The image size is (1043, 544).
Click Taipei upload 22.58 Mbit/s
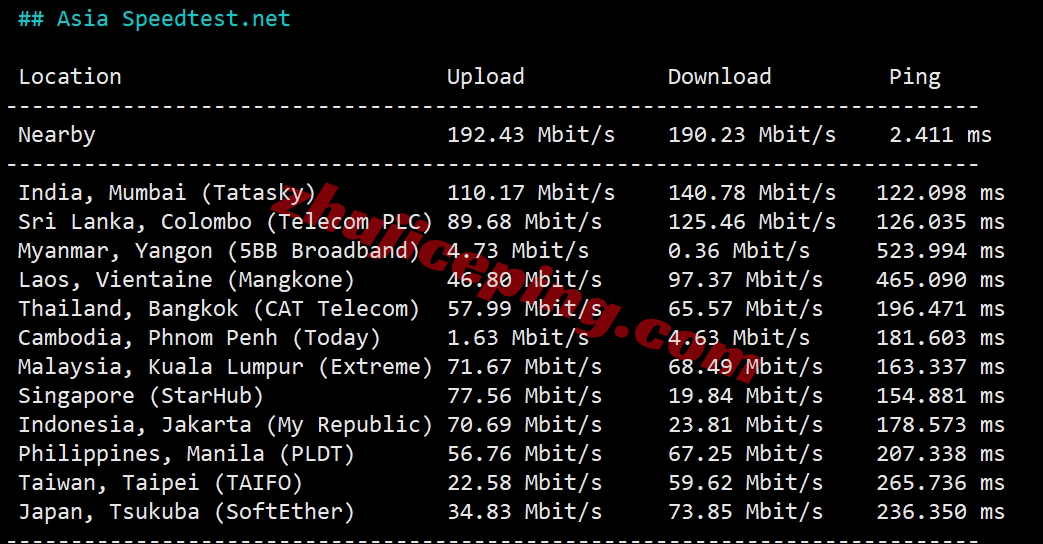[x=524, y=483]
